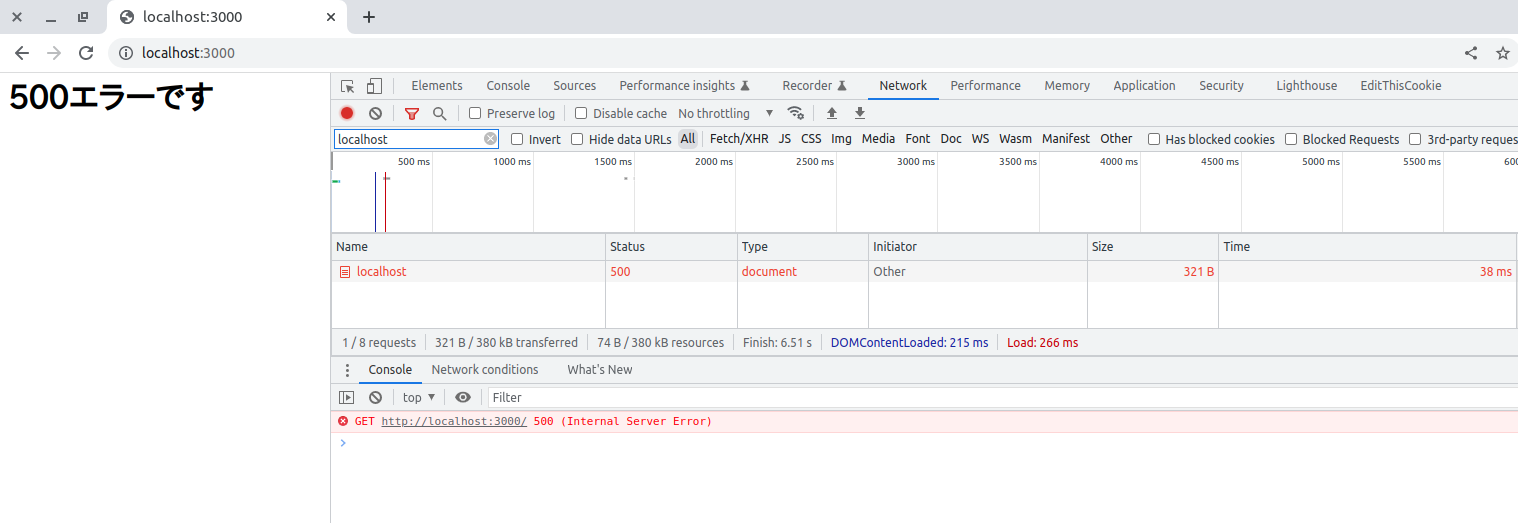Clear the localhost filter text icon

490,139
